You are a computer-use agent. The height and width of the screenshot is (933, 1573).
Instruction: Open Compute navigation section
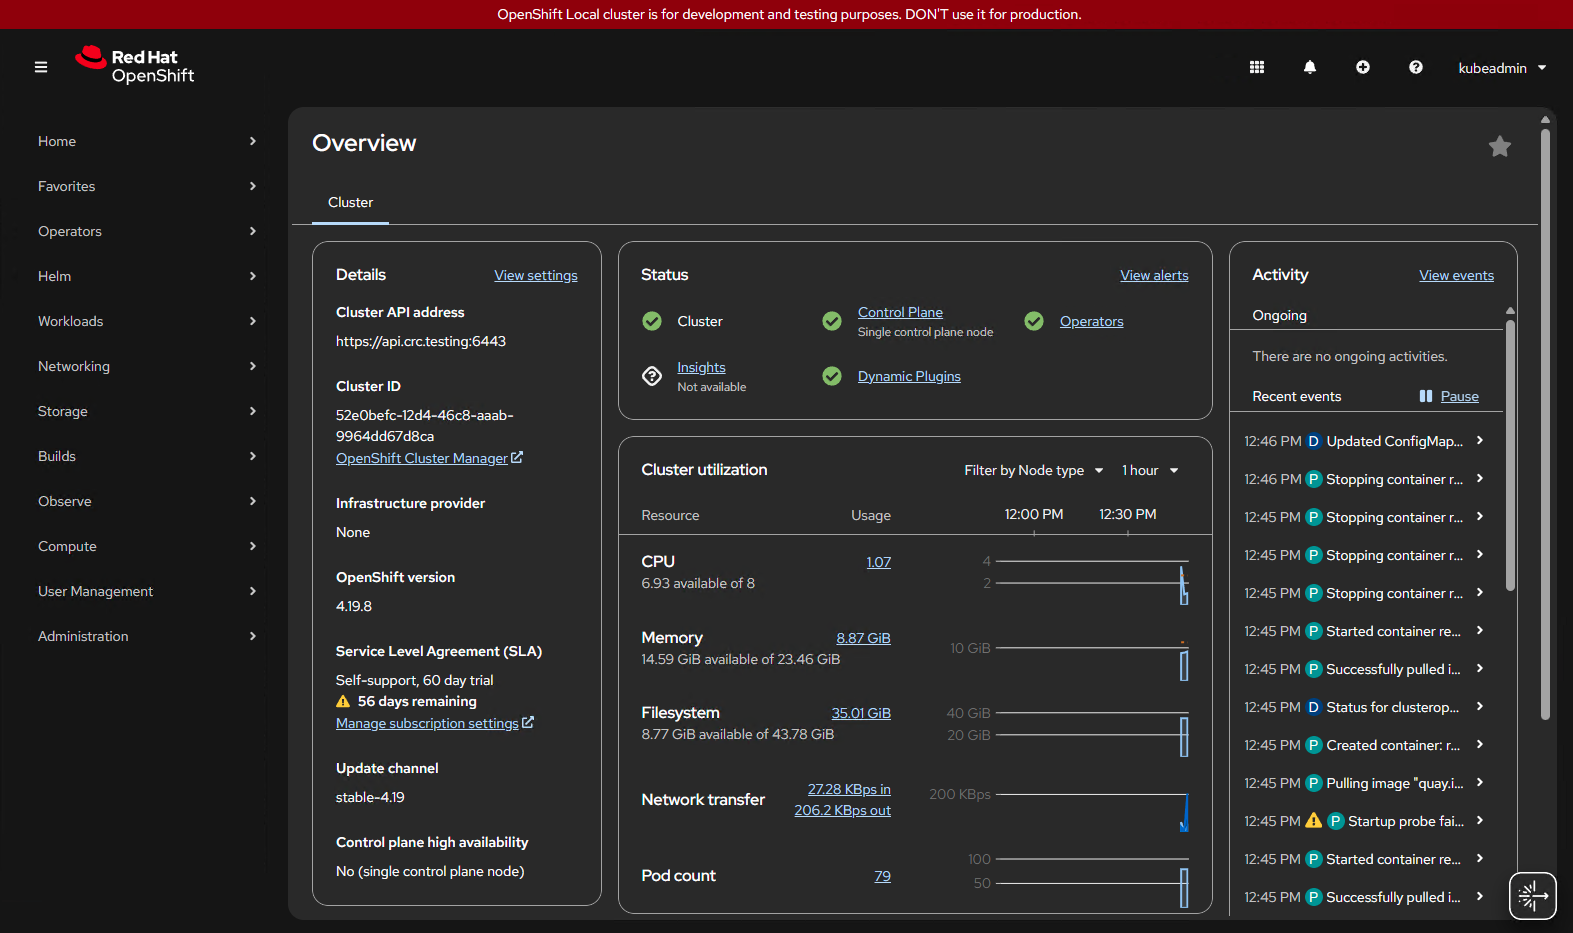tap(147, 546)
